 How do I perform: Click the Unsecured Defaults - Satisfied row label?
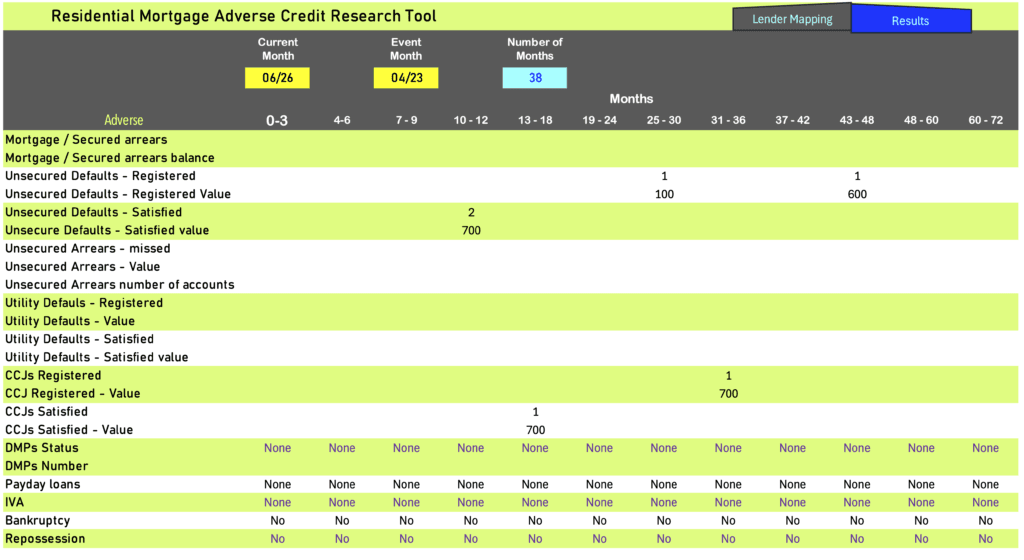tap(93, 212)
